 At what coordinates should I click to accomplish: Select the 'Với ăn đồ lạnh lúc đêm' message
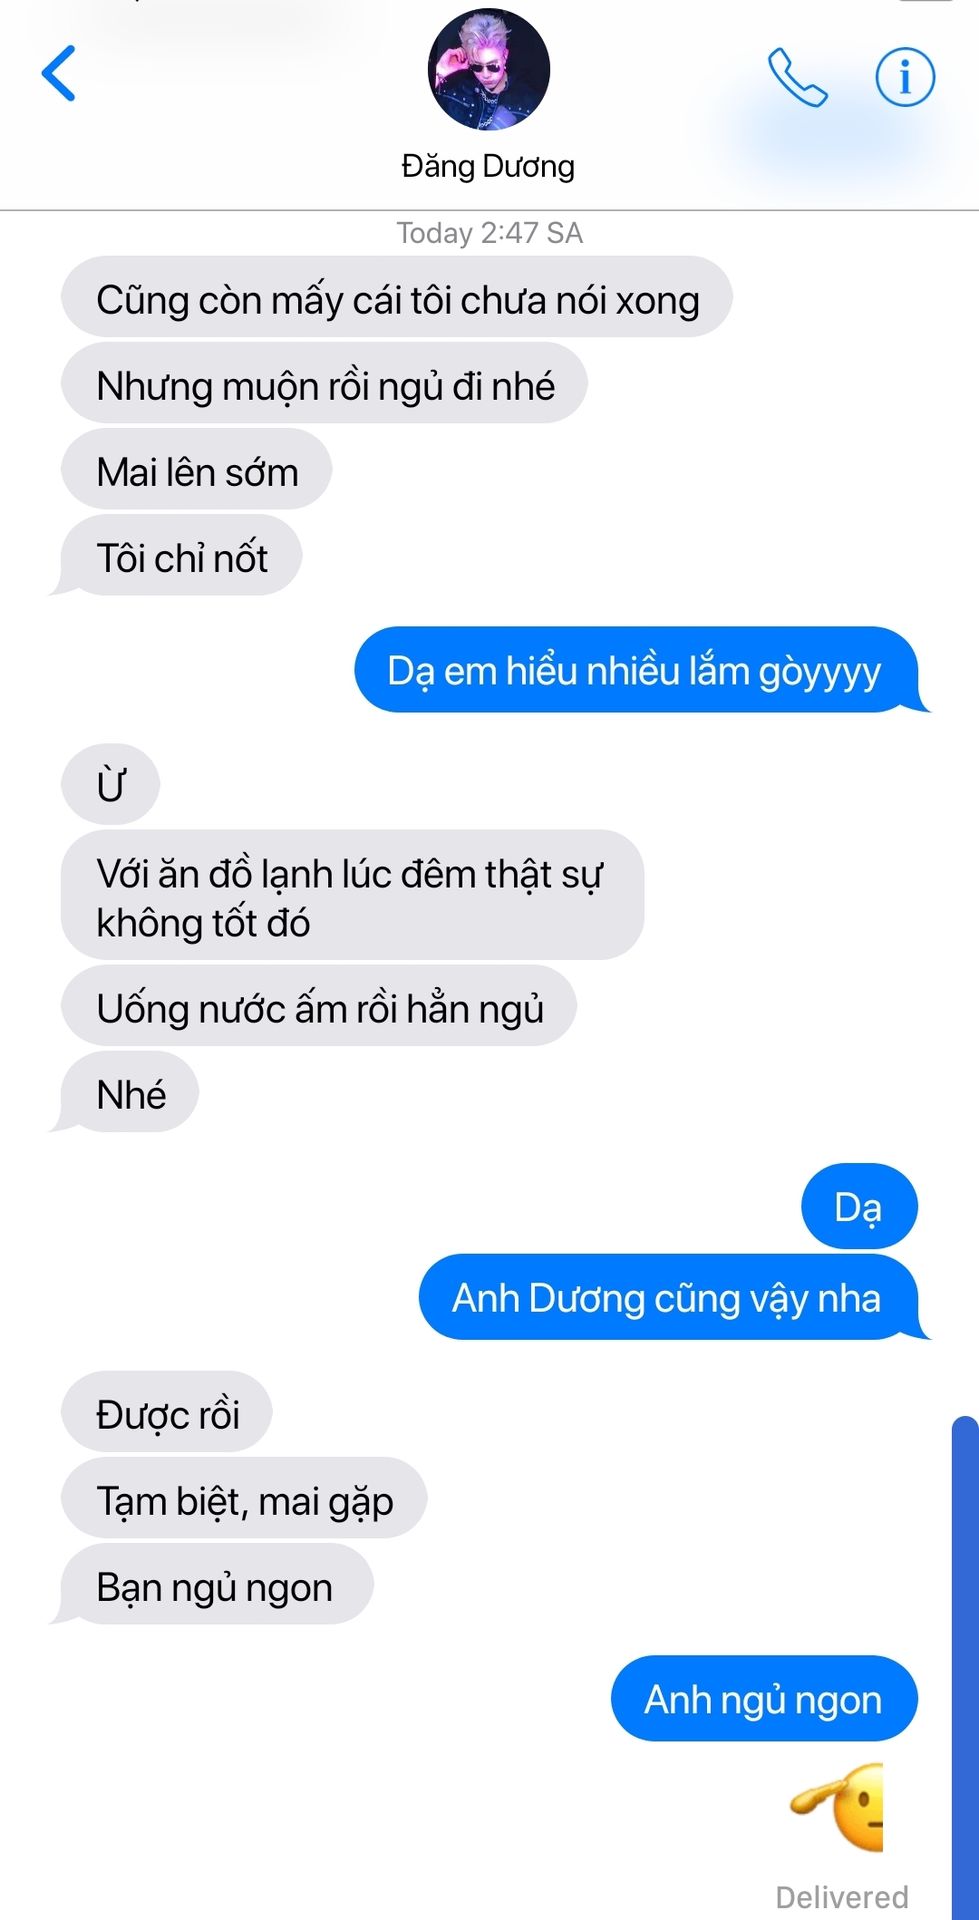(352, 896)
